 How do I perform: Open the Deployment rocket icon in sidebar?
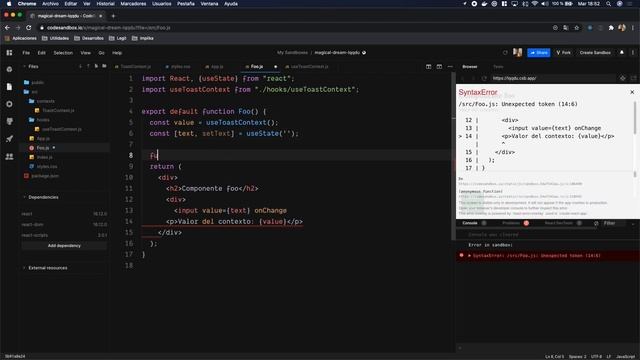pos(9,139)
